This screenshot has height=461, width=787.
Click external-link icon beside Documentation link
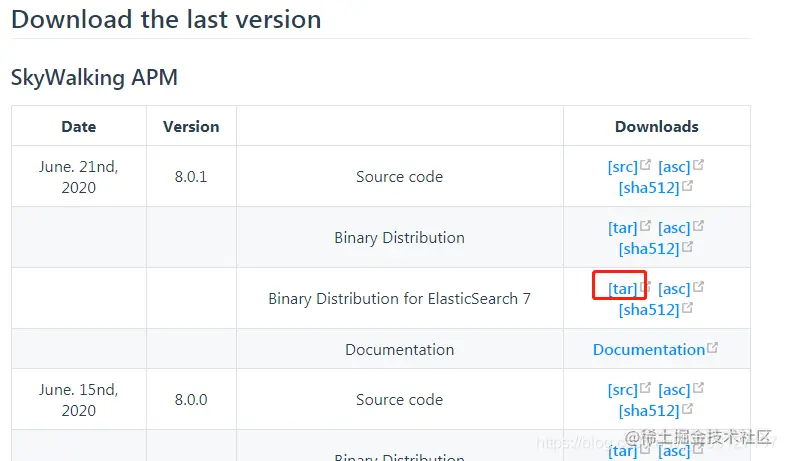[712, 347]
